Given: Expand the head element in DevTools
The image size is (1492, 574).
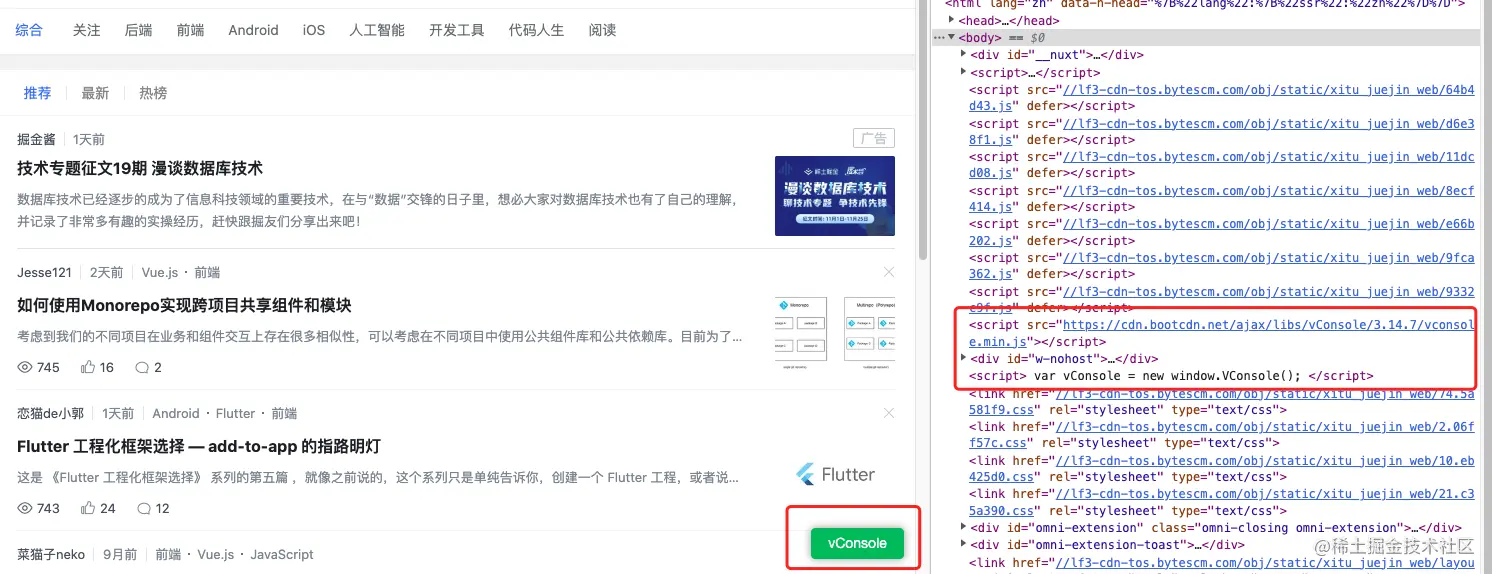Looking at the screenshot, I should (952, 21).
